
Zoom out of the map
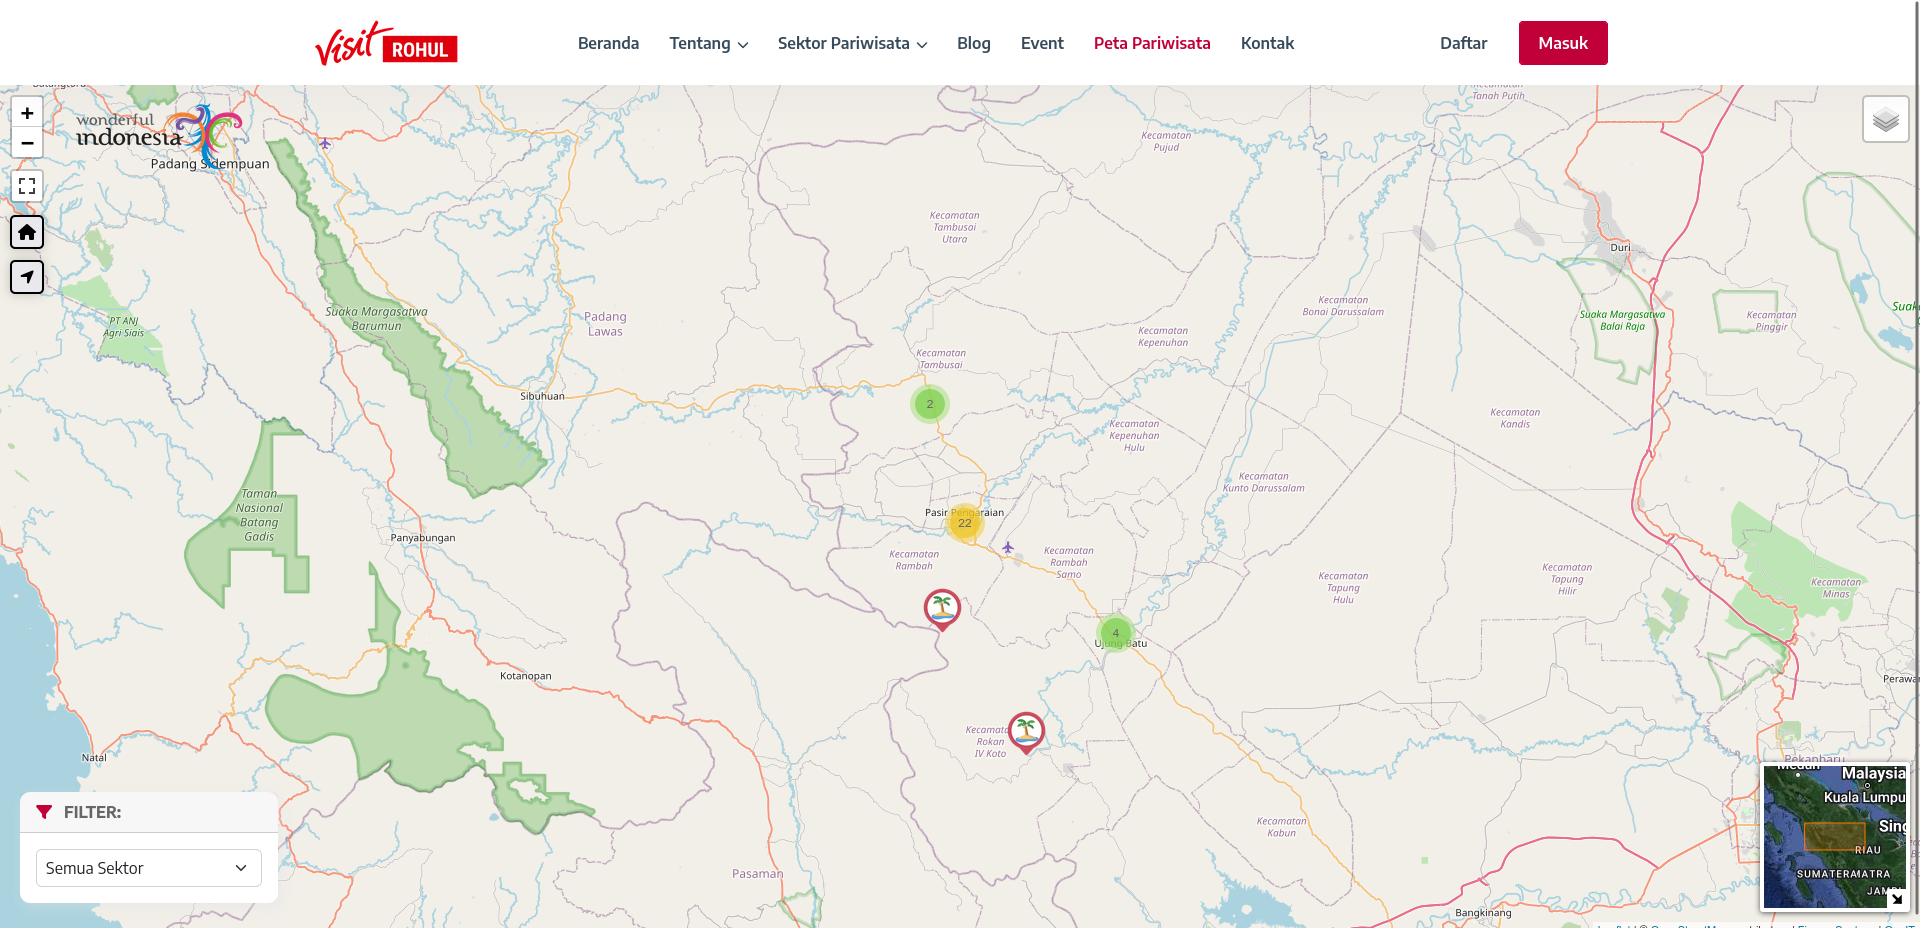[27, 143]
